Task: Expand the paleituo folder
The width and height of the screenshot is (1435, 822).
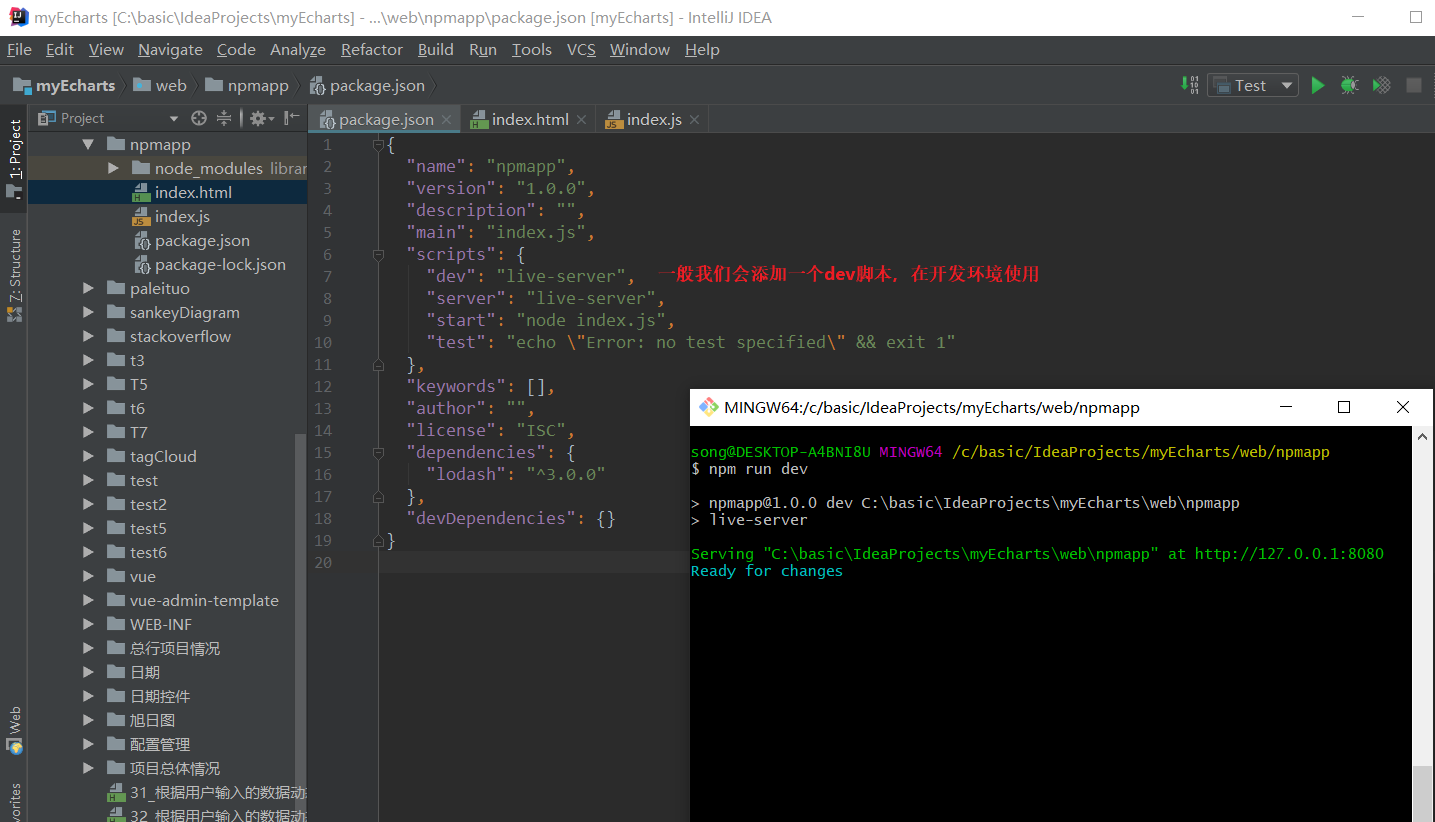Action: click(x=89, y=288)
